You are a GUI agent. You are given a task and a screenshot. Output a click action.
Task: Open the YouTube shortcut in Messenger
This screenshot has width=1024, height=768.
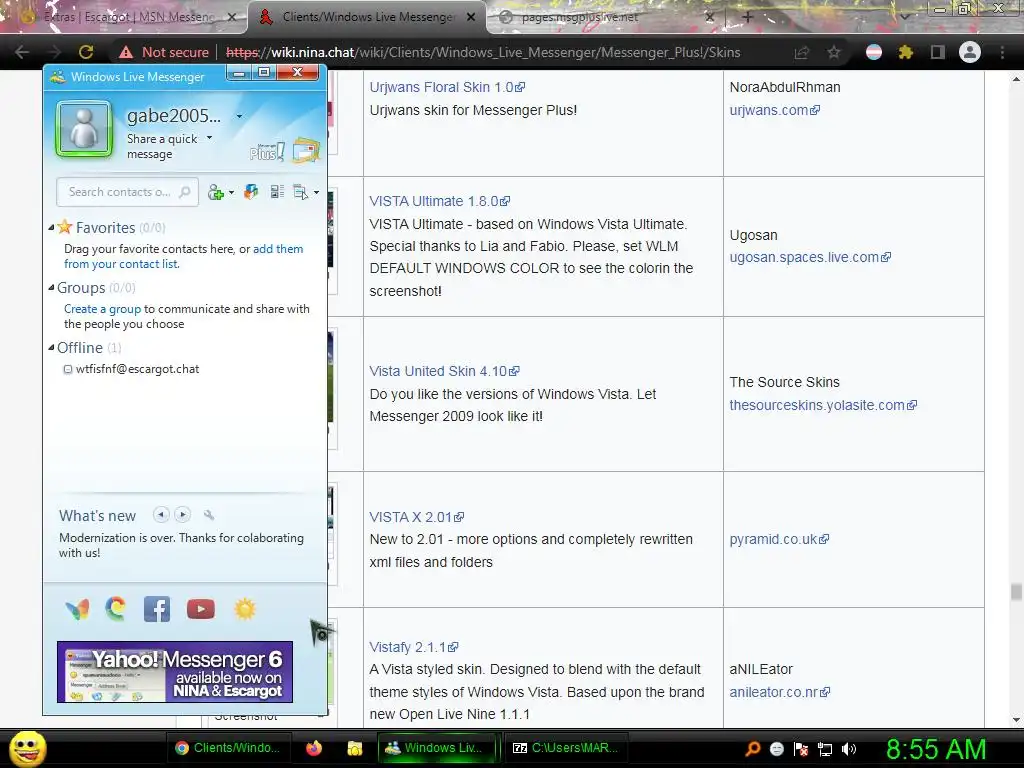coord(200,609)
